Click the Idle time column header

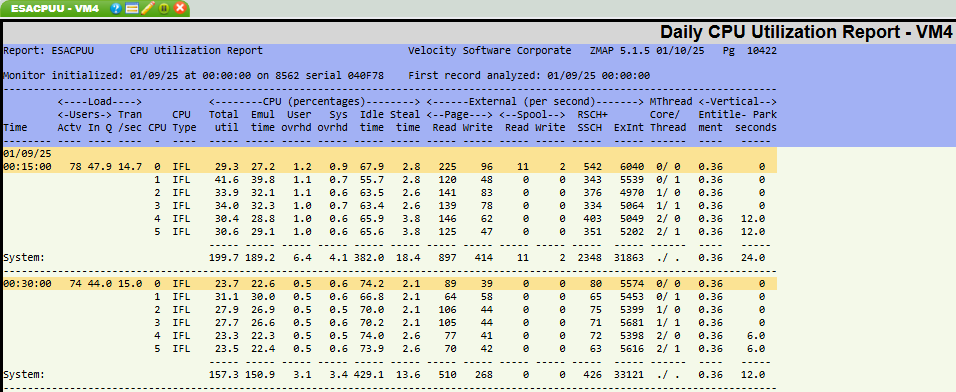pos(372,121)
